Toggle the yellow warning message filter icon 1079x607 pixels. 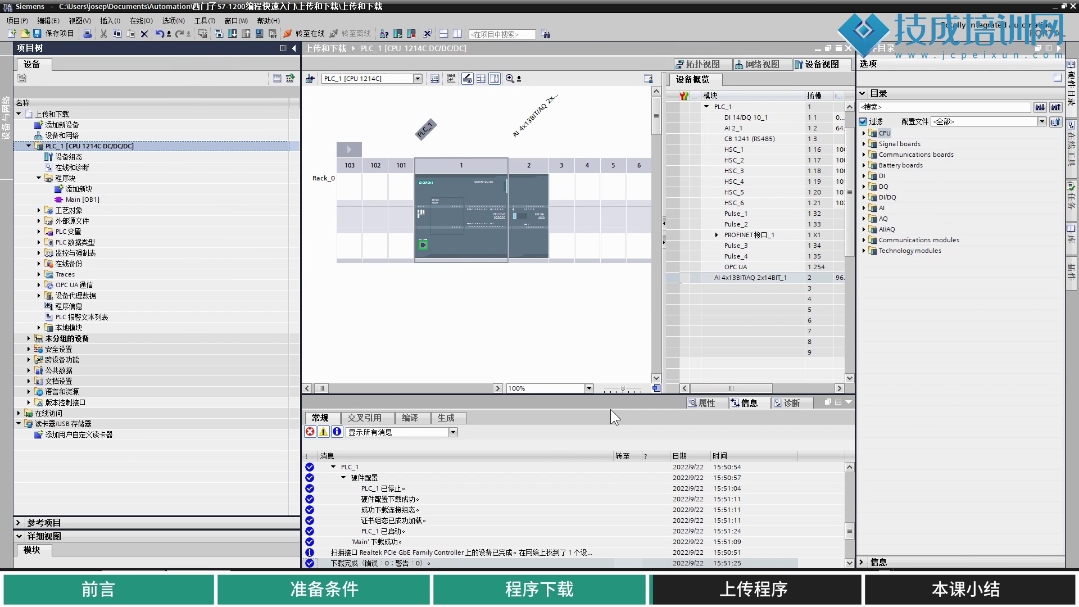coord(323,432)
